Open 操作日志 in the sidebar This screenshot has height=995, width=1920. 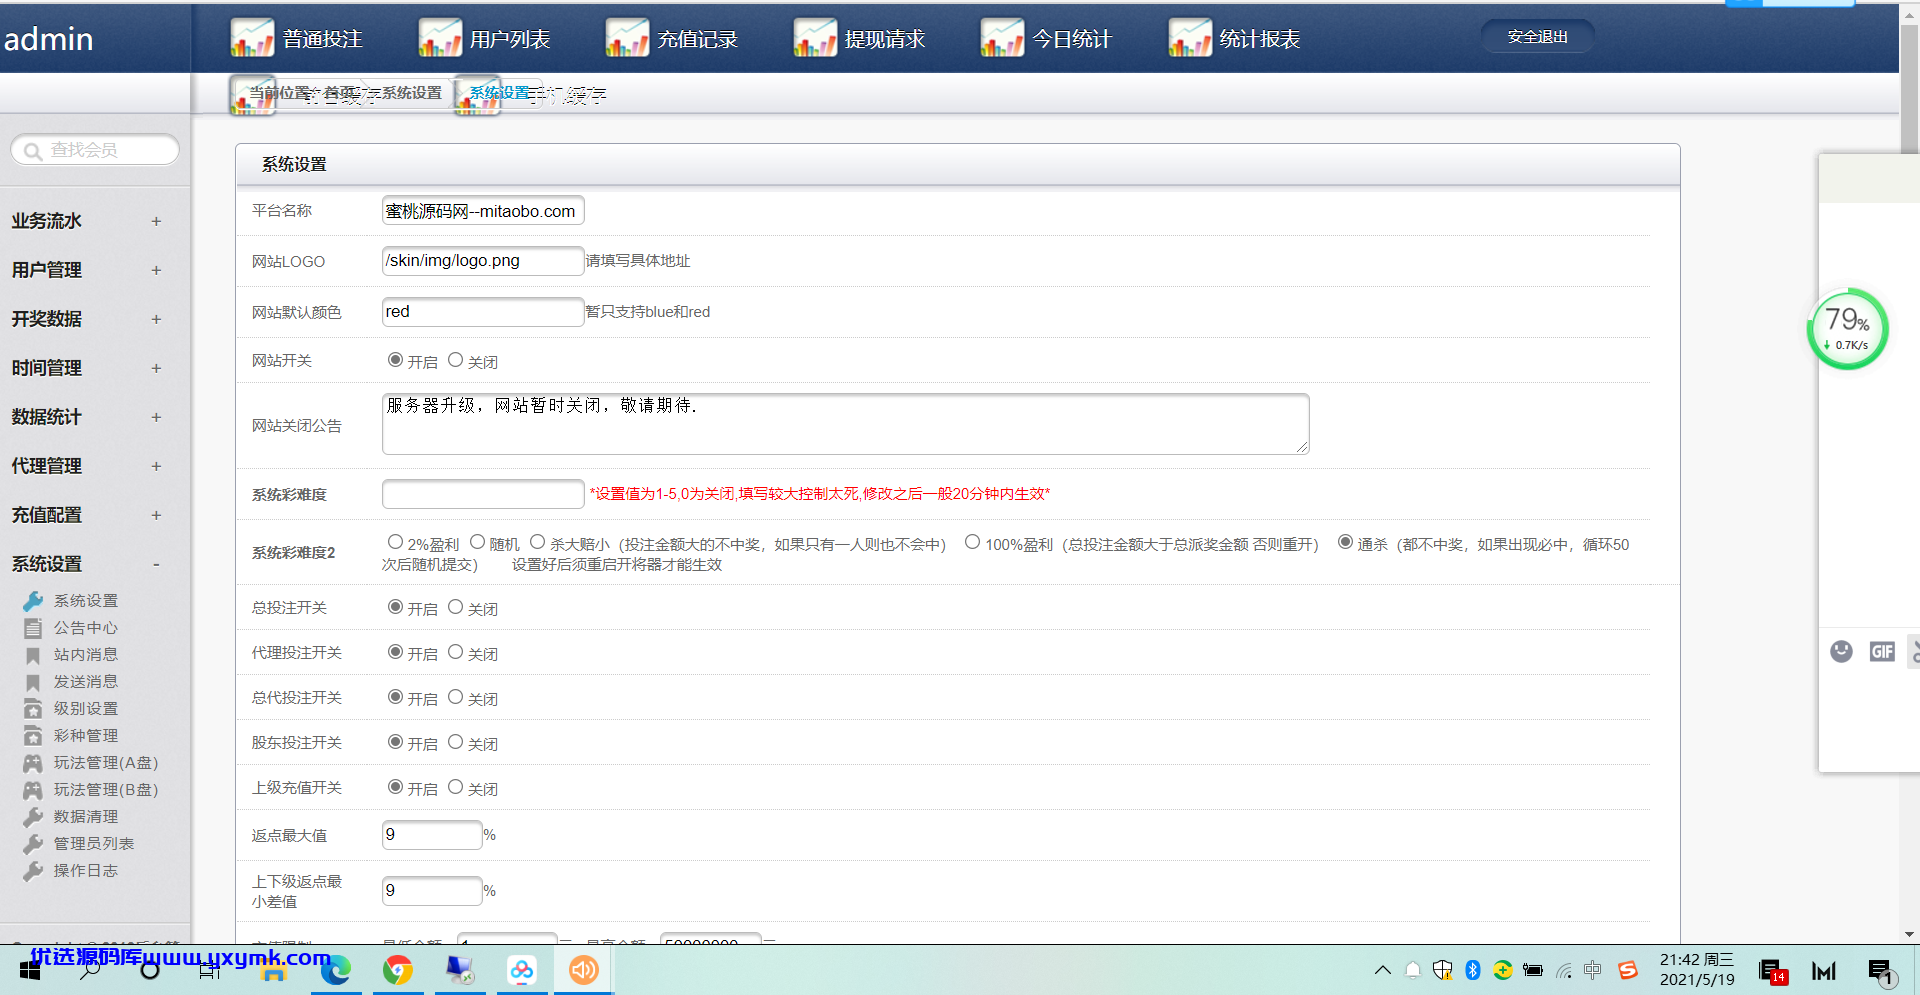coord(86,871)
